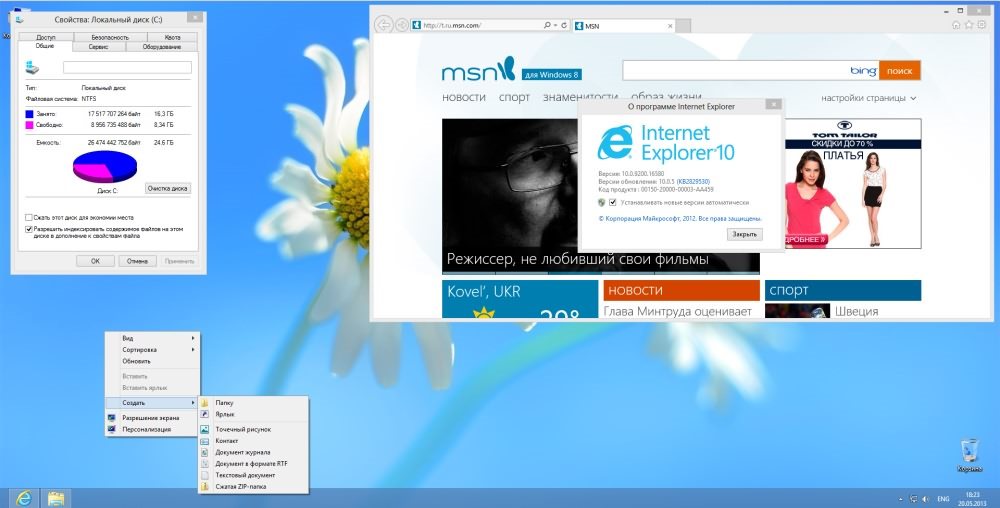The height and width of the screenshot is (508, 1000).
Task: Click the Bing search input field
Action: pyautogui.click(x=734, y=71)
